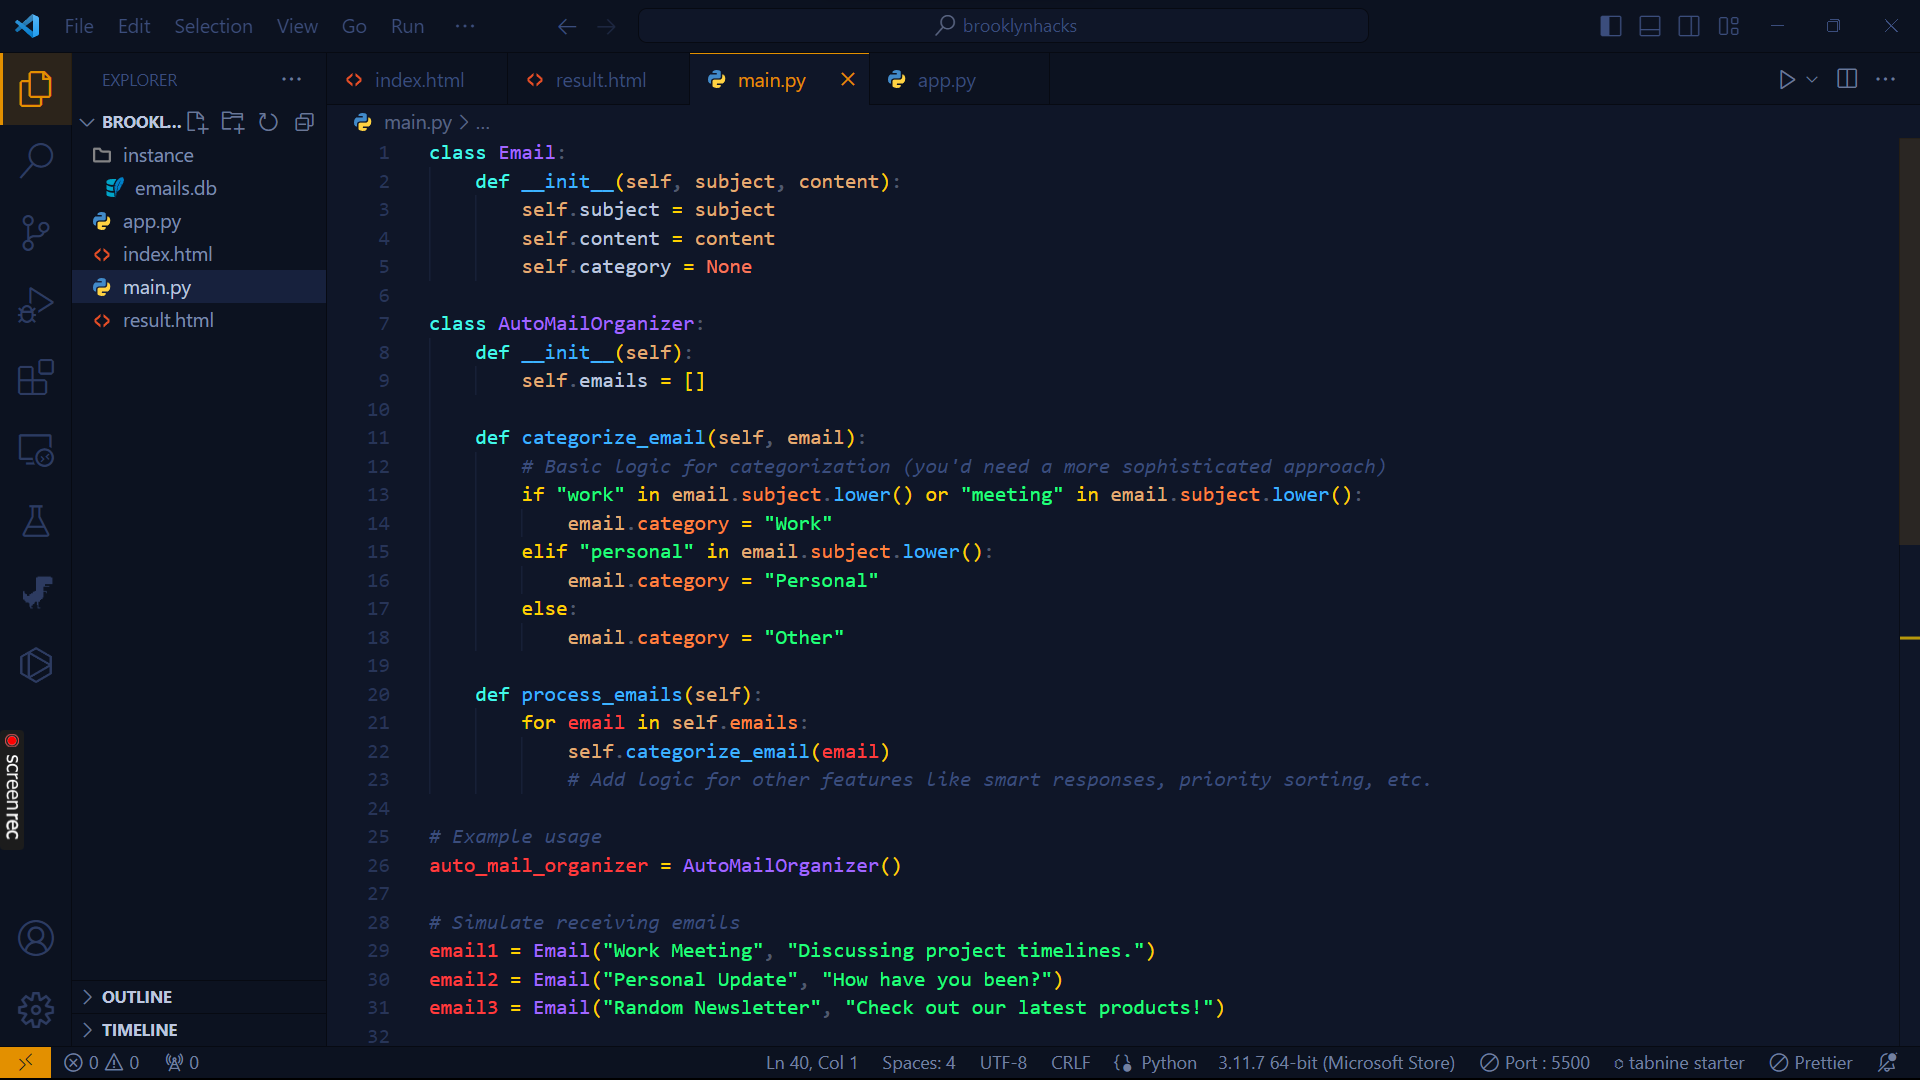Switch to the app.py tab
The width and height of the screenshot is (1920, 1080).
pyautogui.click(x=945, y=80)
